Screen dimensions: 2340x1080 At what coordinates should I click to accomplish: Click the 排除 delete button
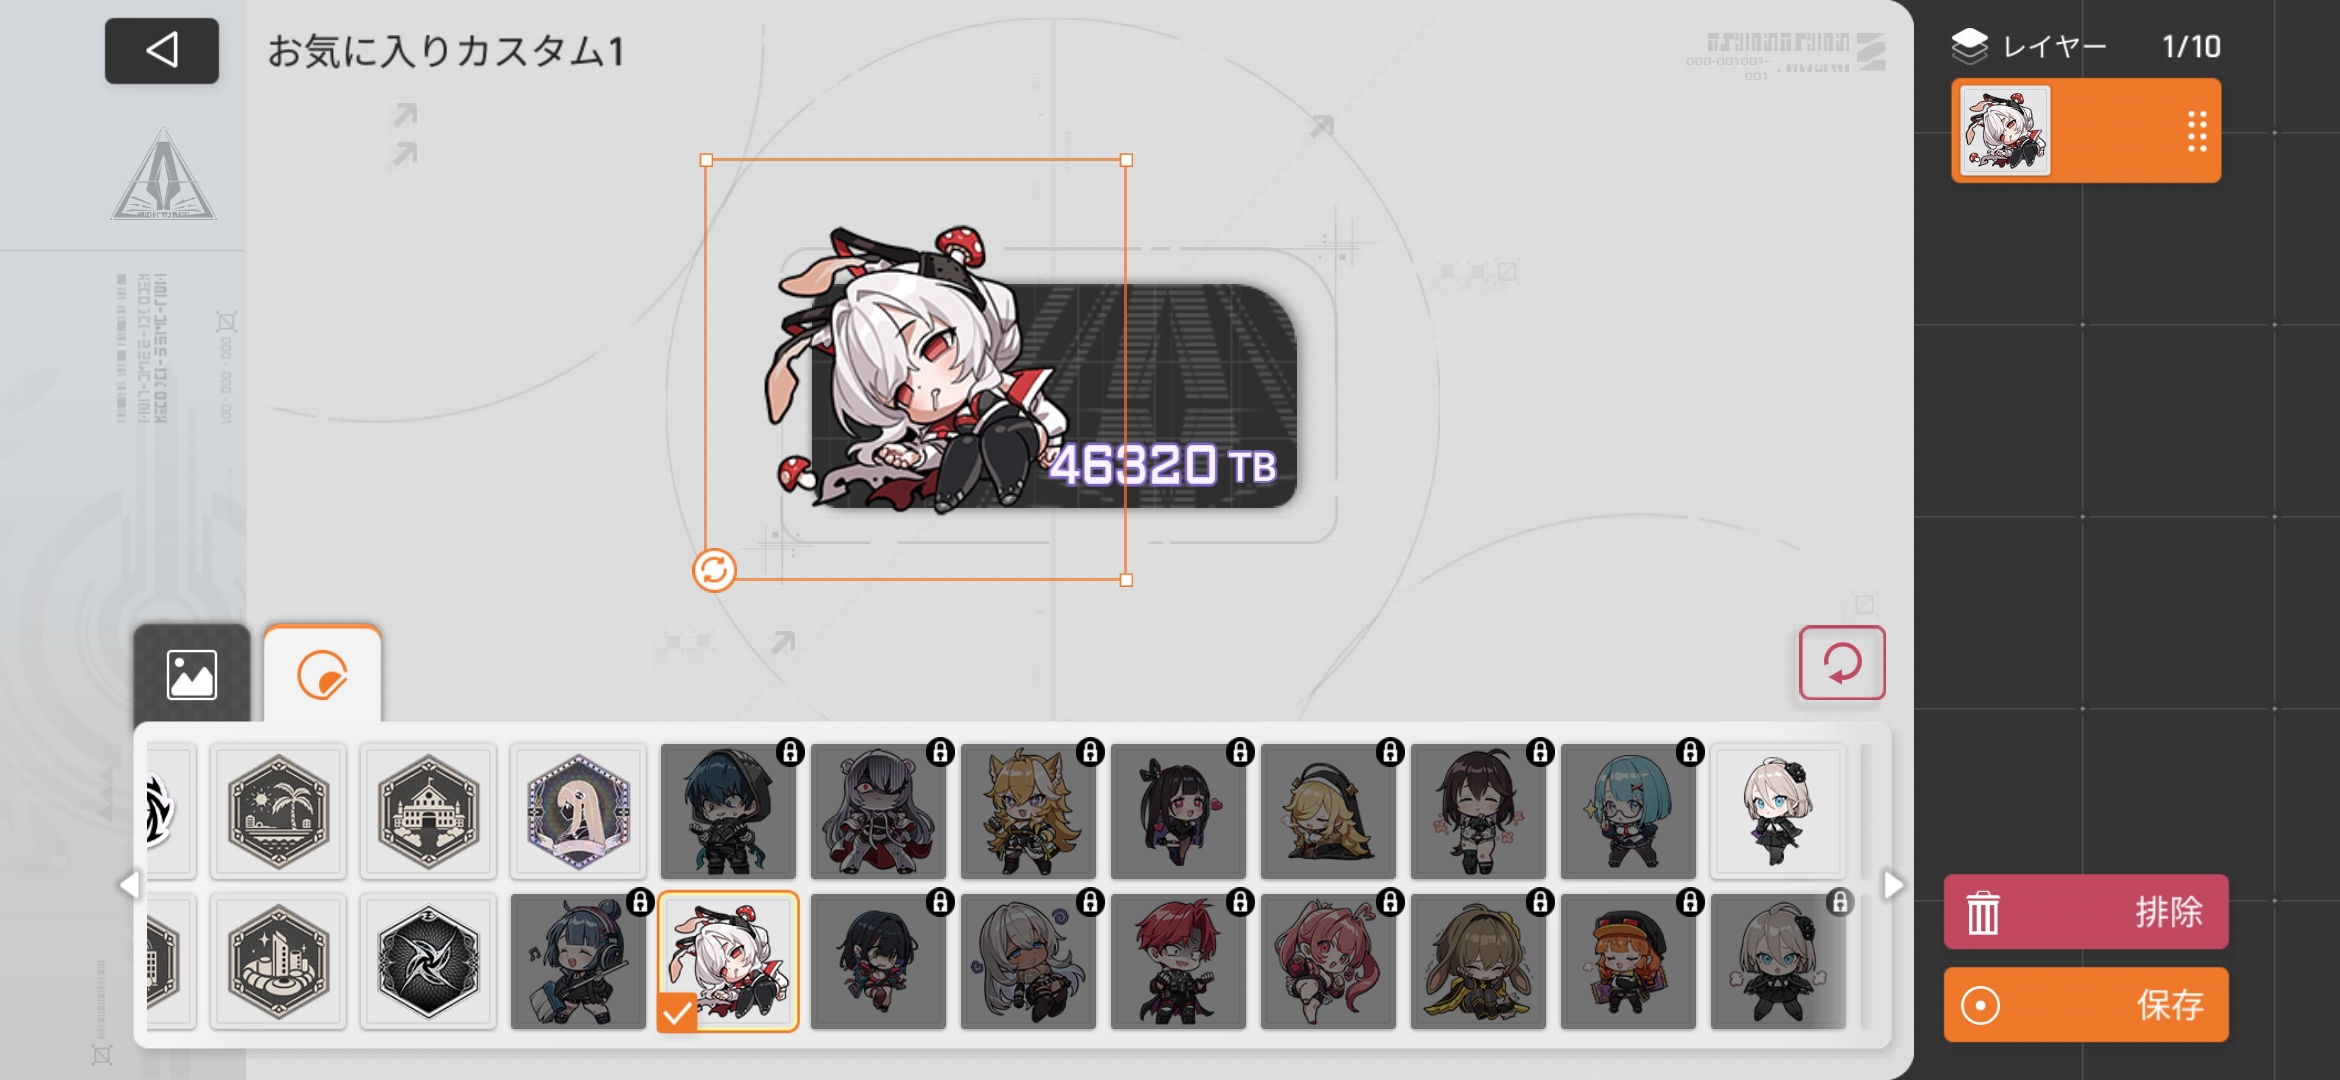click(x=2086, y=912)
